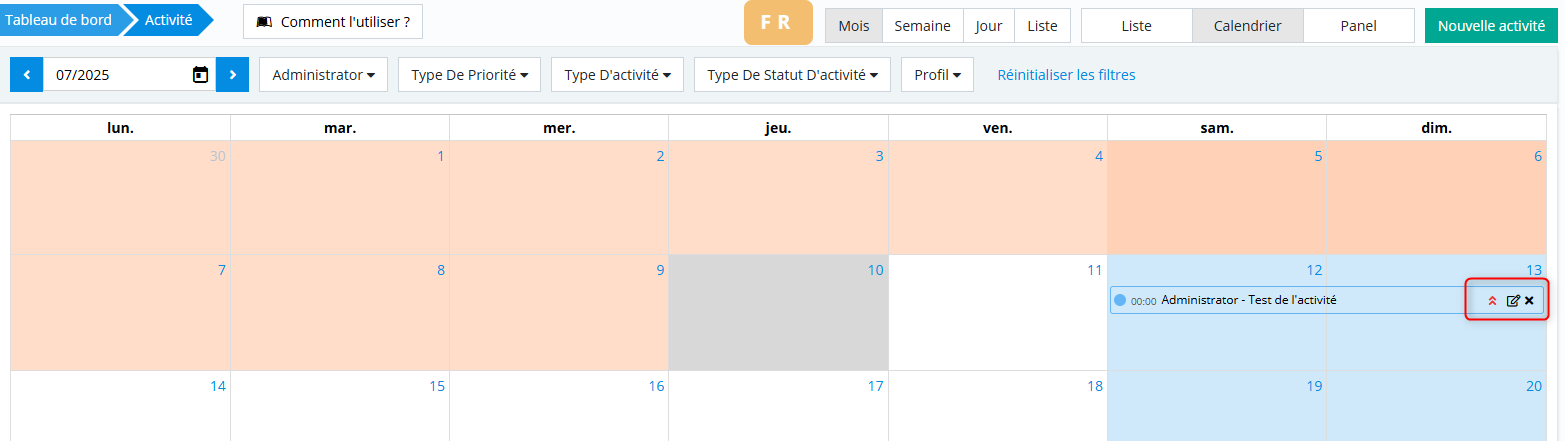This screenshot has height=441, width=1565.
Task: Open the Type De Priorité dropdown
Action: click(x=469, y=75)
